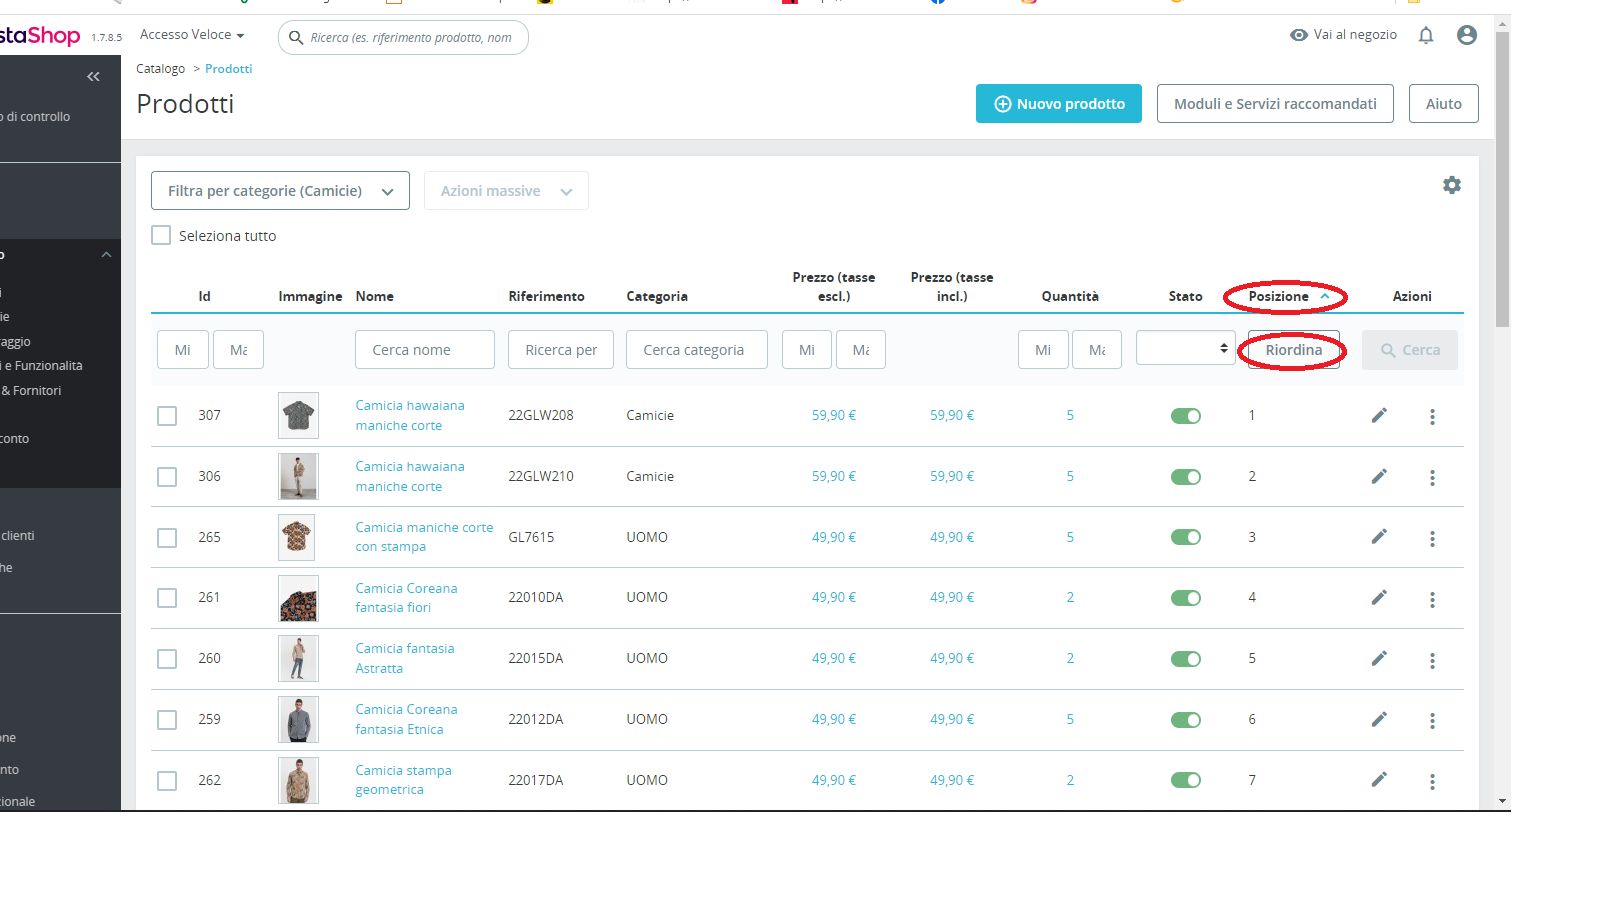Click quantity 5 of product 307
Viewport: 1600px width, 900px height.
point(1070,415)
